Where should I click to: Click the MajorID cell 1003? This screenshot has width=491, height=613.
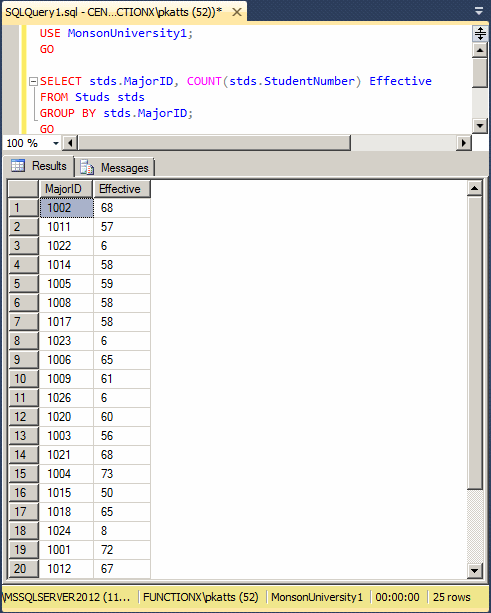coord(66,436)
